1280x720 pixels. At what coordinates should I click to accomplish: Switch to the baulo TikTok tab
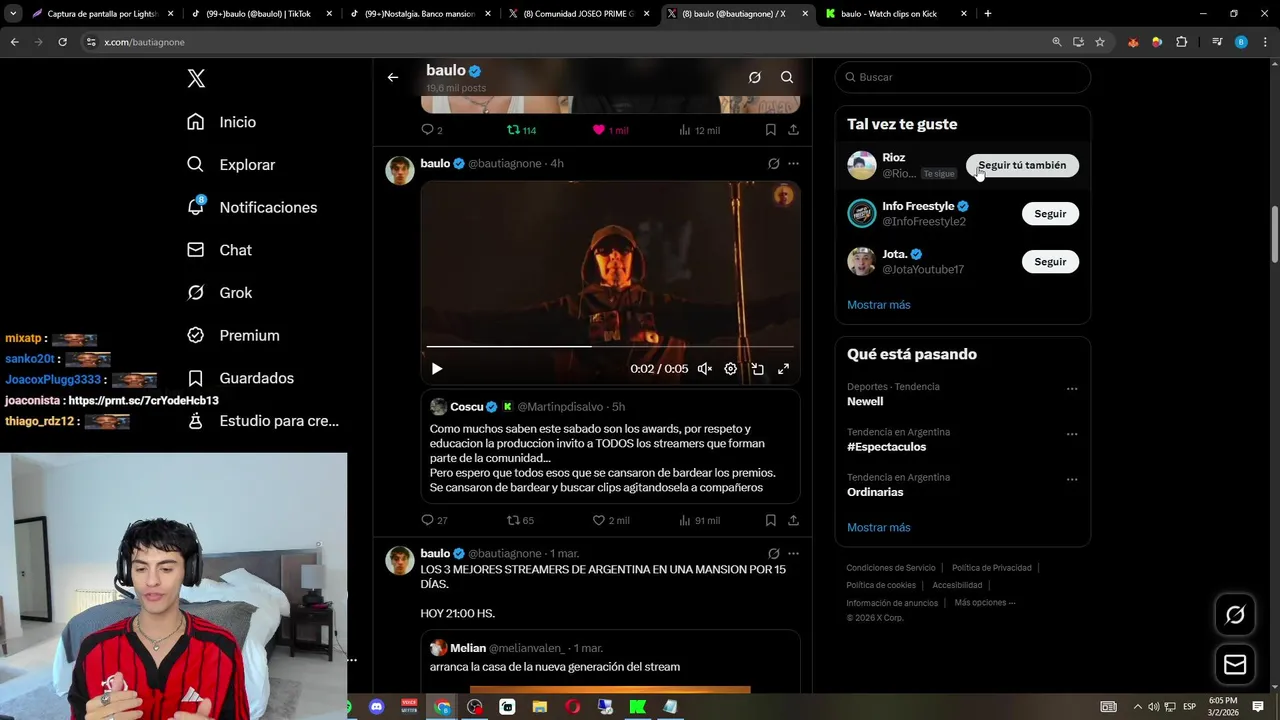tap(260, 14)
